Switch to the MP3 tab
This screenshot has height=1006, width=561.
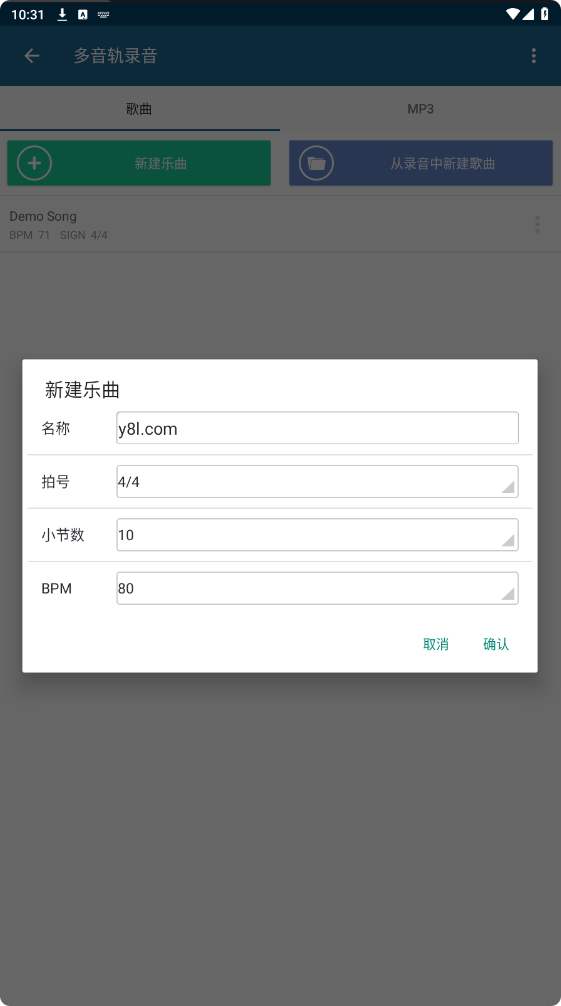click(x=420, y=108)
